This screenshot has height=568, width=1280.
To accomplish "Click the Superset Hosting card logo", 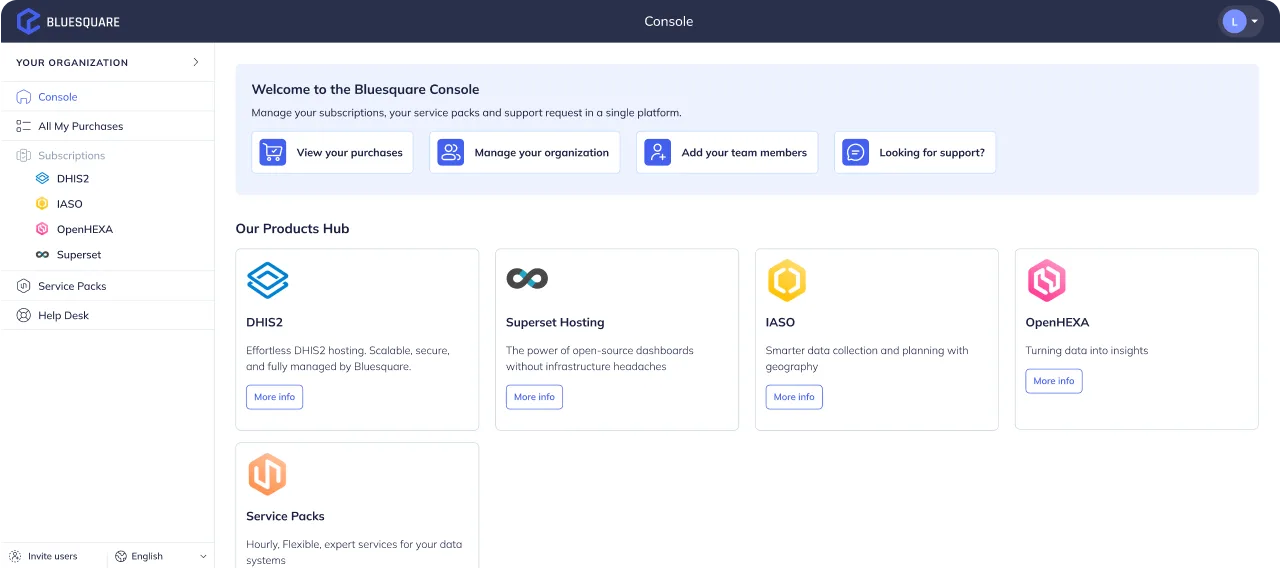I will [x=527, y=279].
